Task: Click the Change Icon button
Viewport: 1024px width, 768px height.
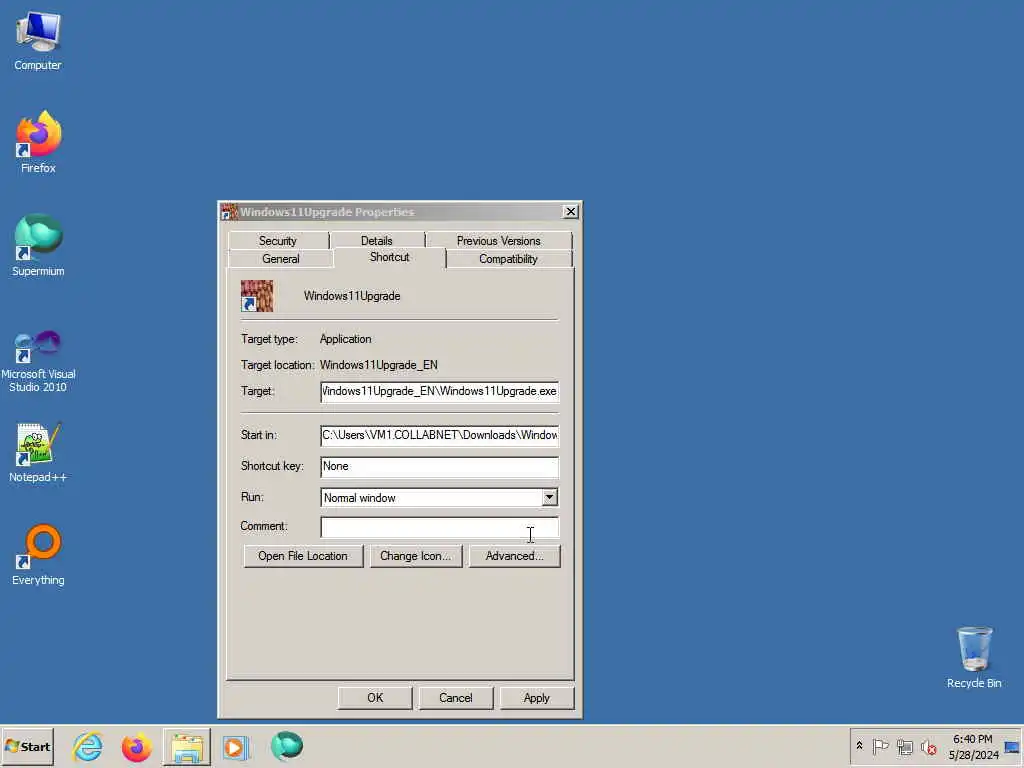Action: 416,556
